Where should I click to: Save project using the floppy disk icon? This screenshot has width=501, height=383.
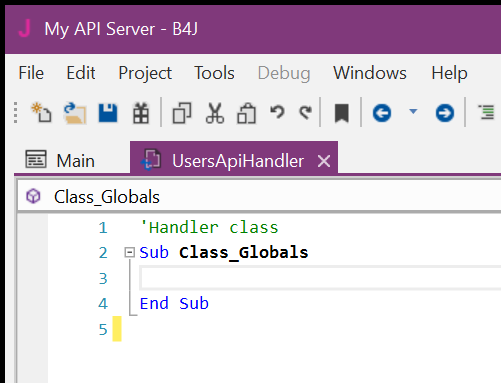click(108, 113)
